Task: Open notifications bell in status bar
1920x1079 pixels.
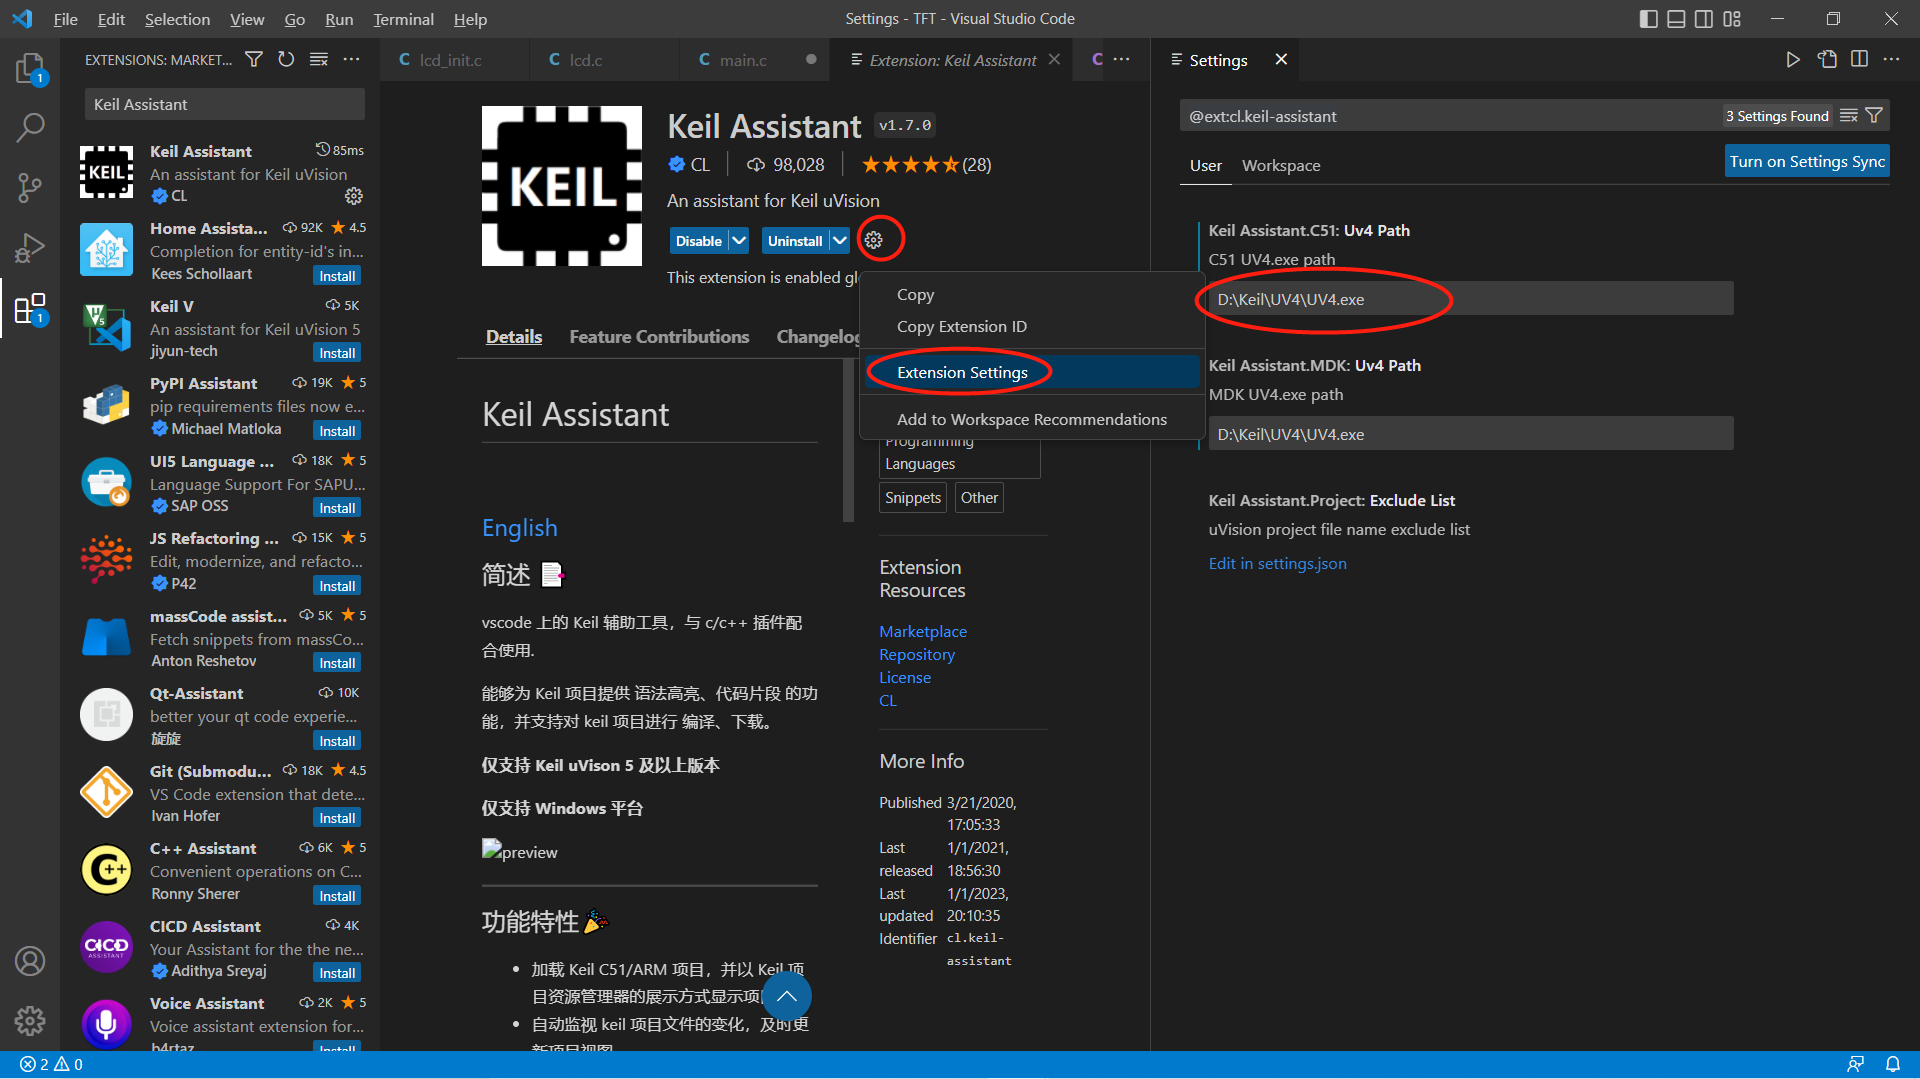Action: tap(1892, 1064)
